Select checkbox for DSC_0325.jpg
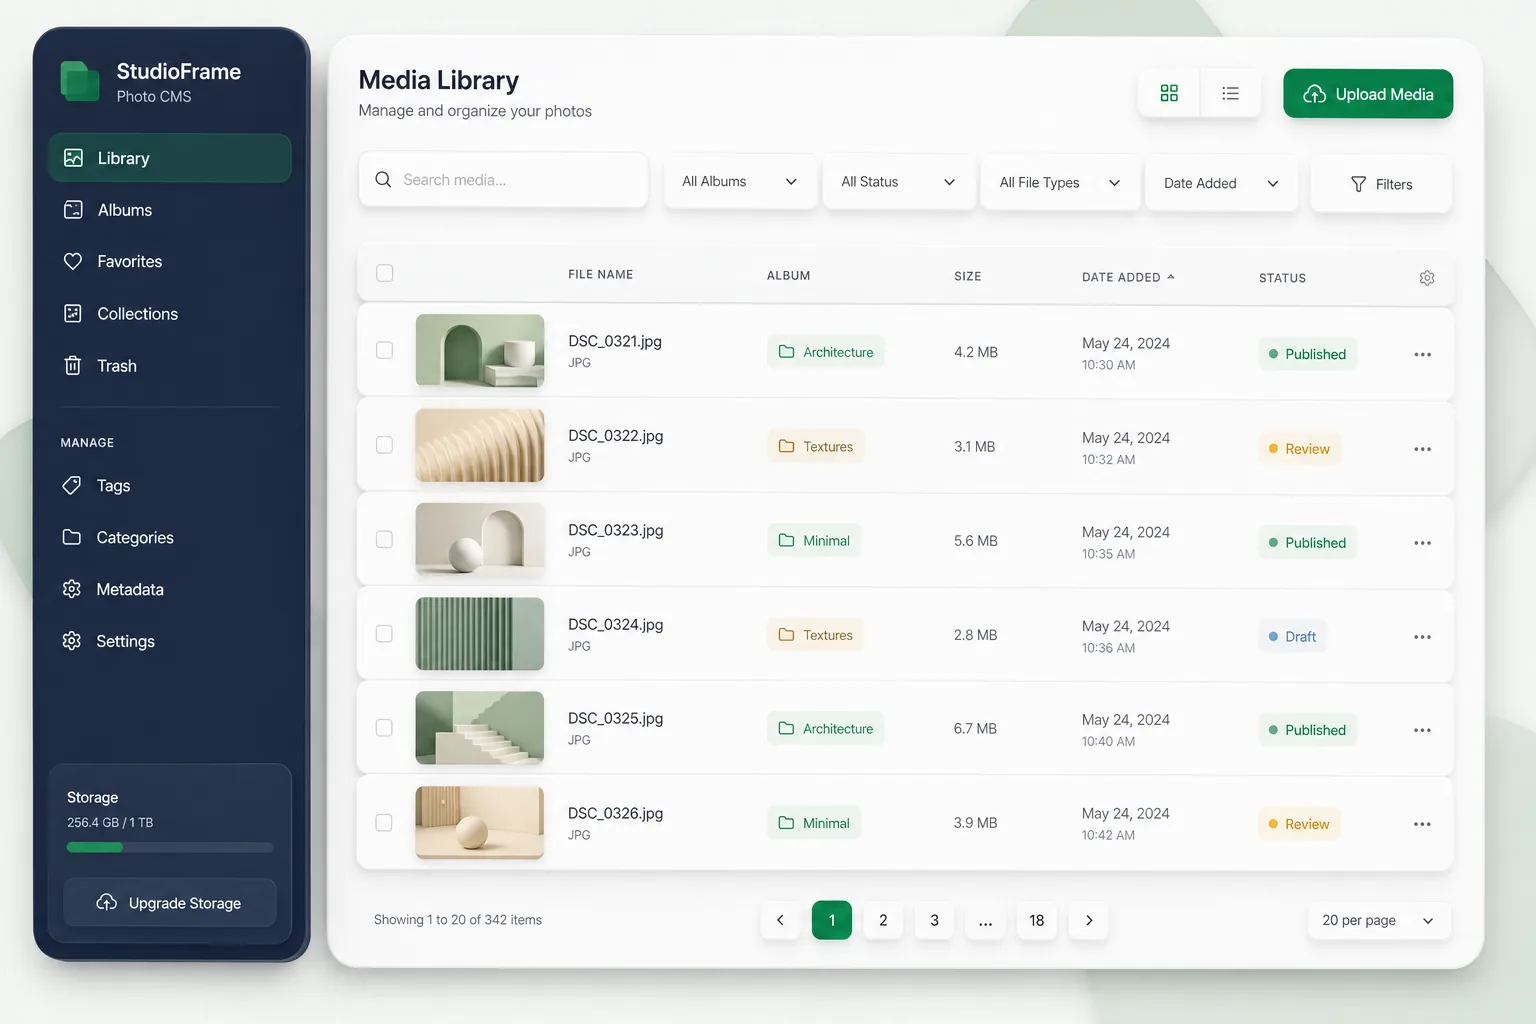 (384, 728)
